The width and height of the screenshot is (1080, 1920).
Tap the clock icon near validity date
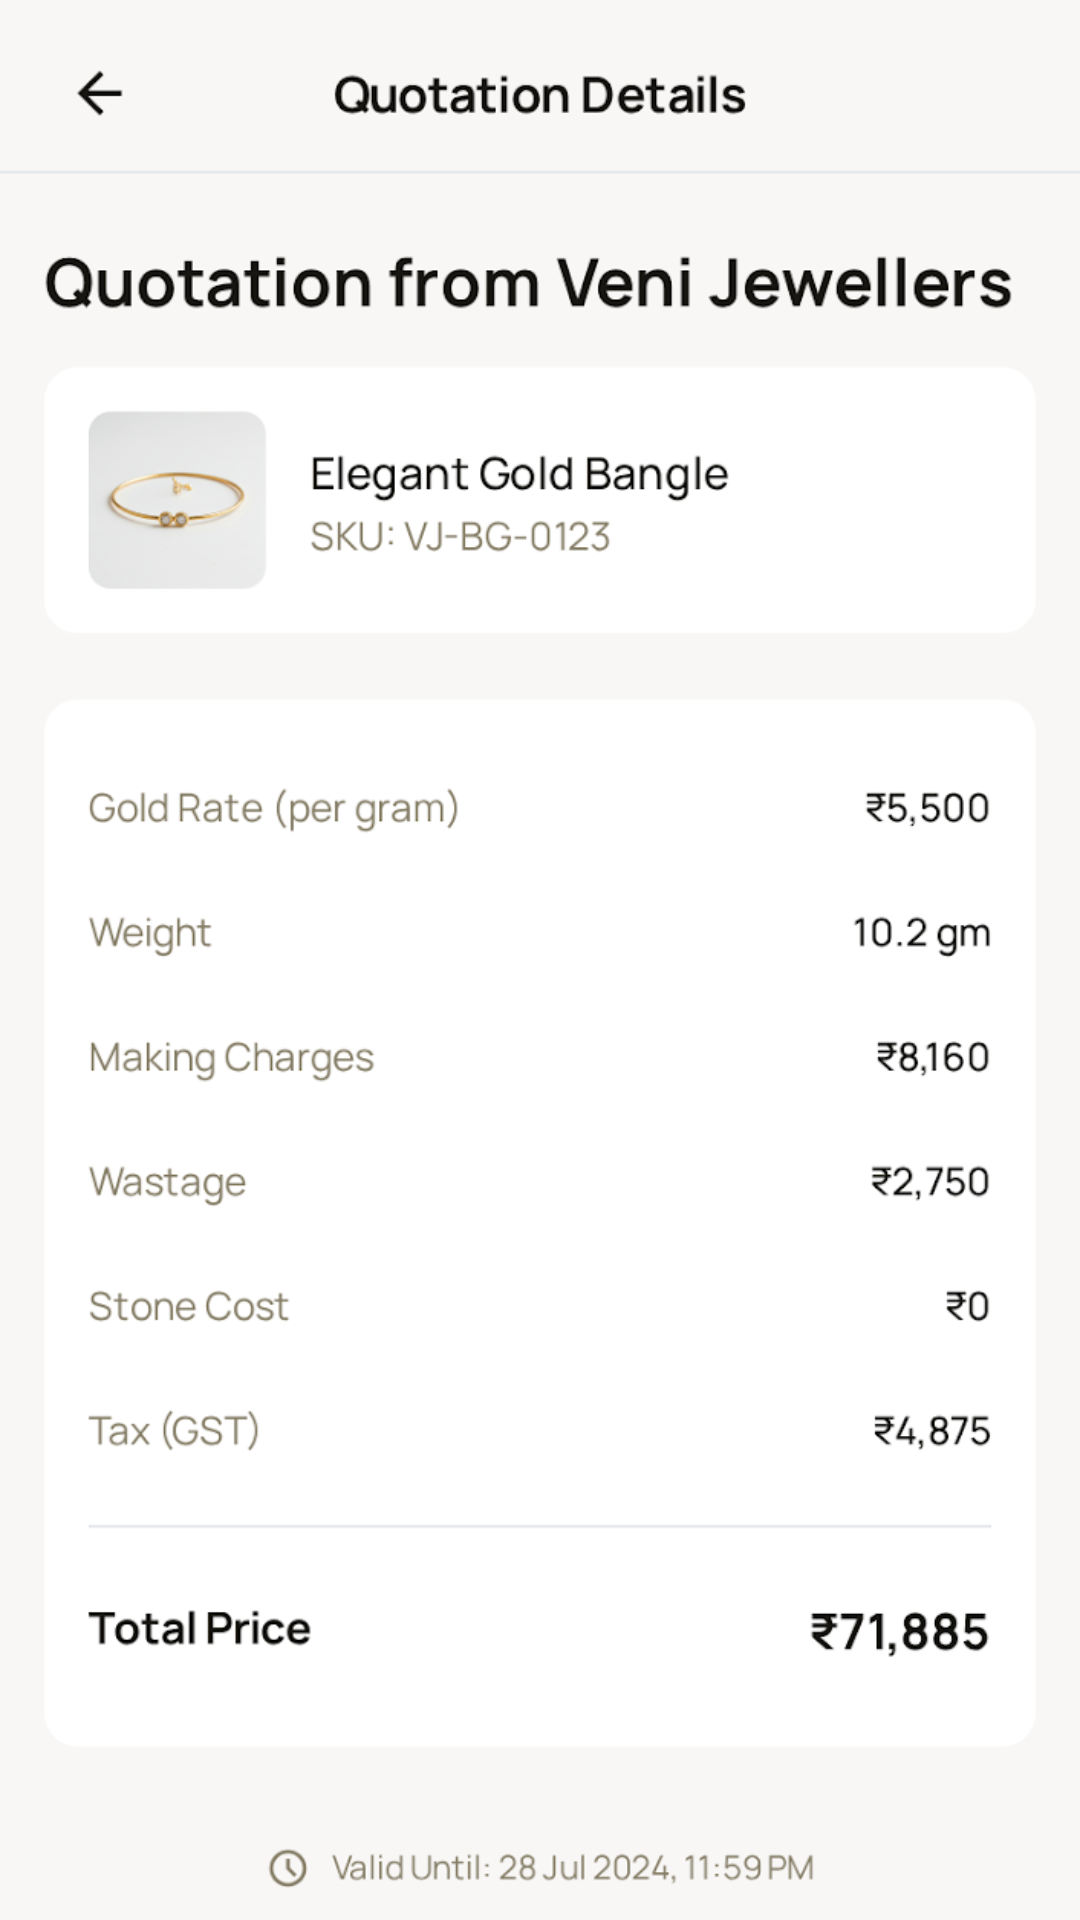tap(288, 1868)
